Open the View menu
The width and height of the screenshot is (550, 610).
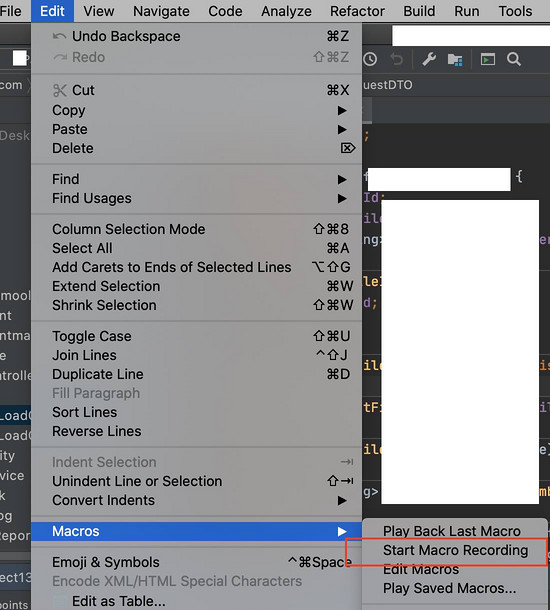[x=98, y=11]
